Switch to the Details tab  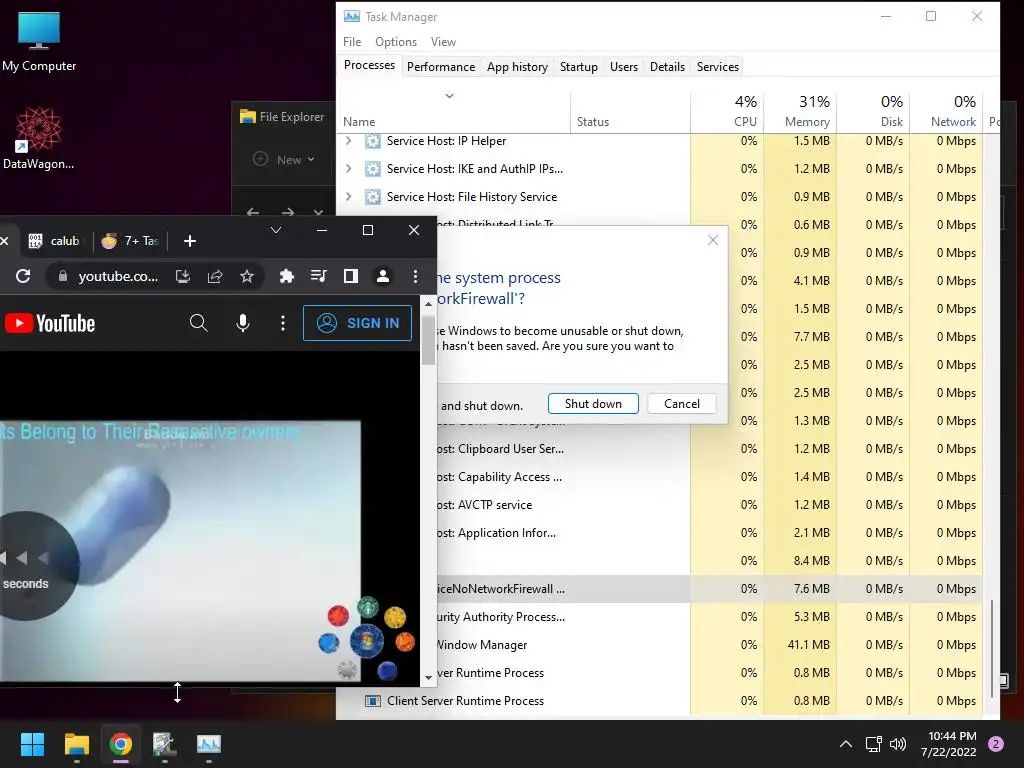pyautogui.click(x=667, y=67)
